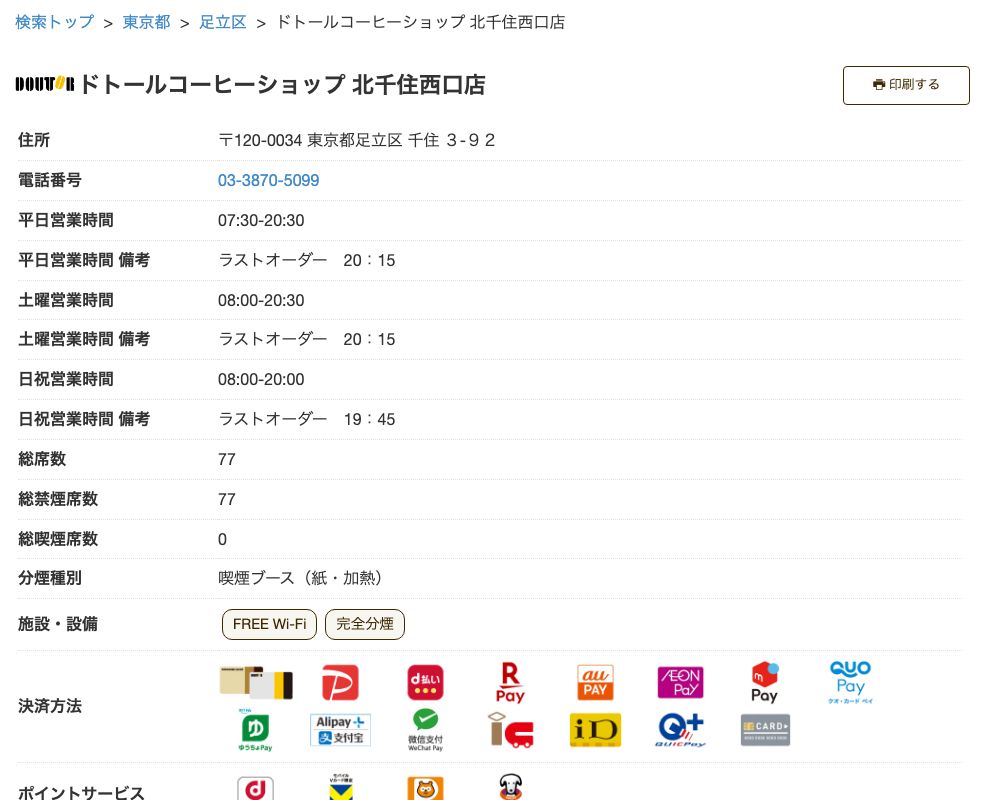The height and width of the screenshot is (800, 990).
Task: Select the yellow iD payment icon
Action: pyautogui.click(x=595, y=730)
